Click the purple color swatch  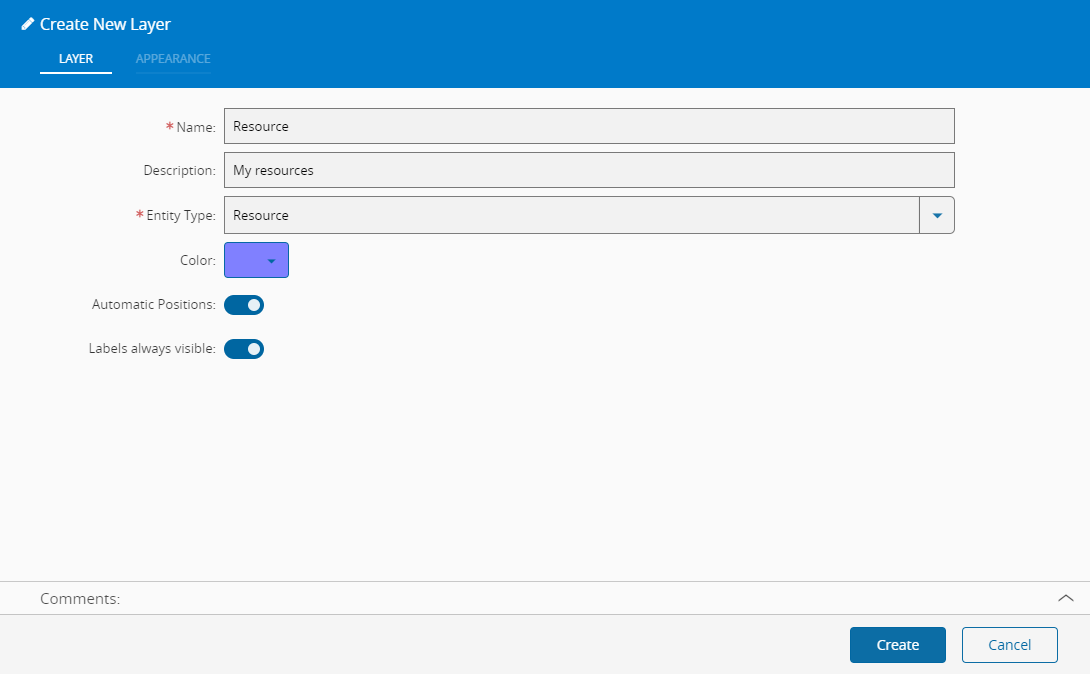[x=245, y=260]
